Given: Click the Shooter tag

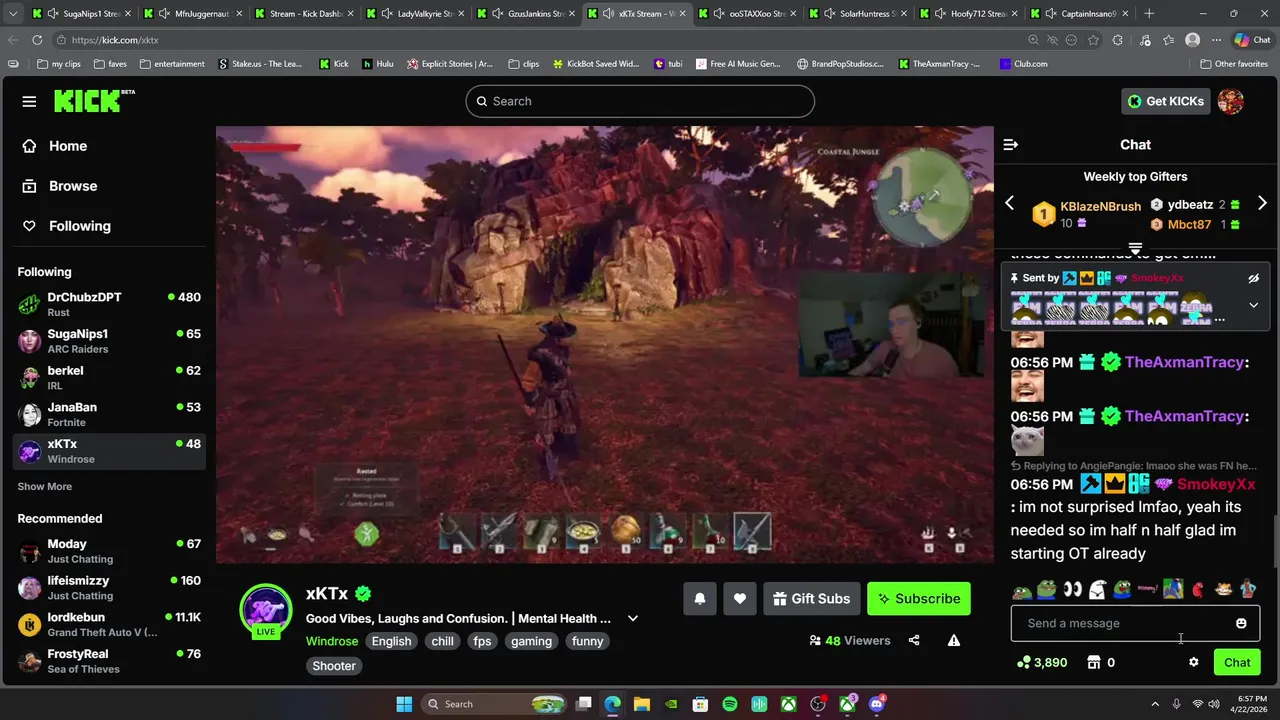Looking at the screenshot, I should [x=334, y=666].
